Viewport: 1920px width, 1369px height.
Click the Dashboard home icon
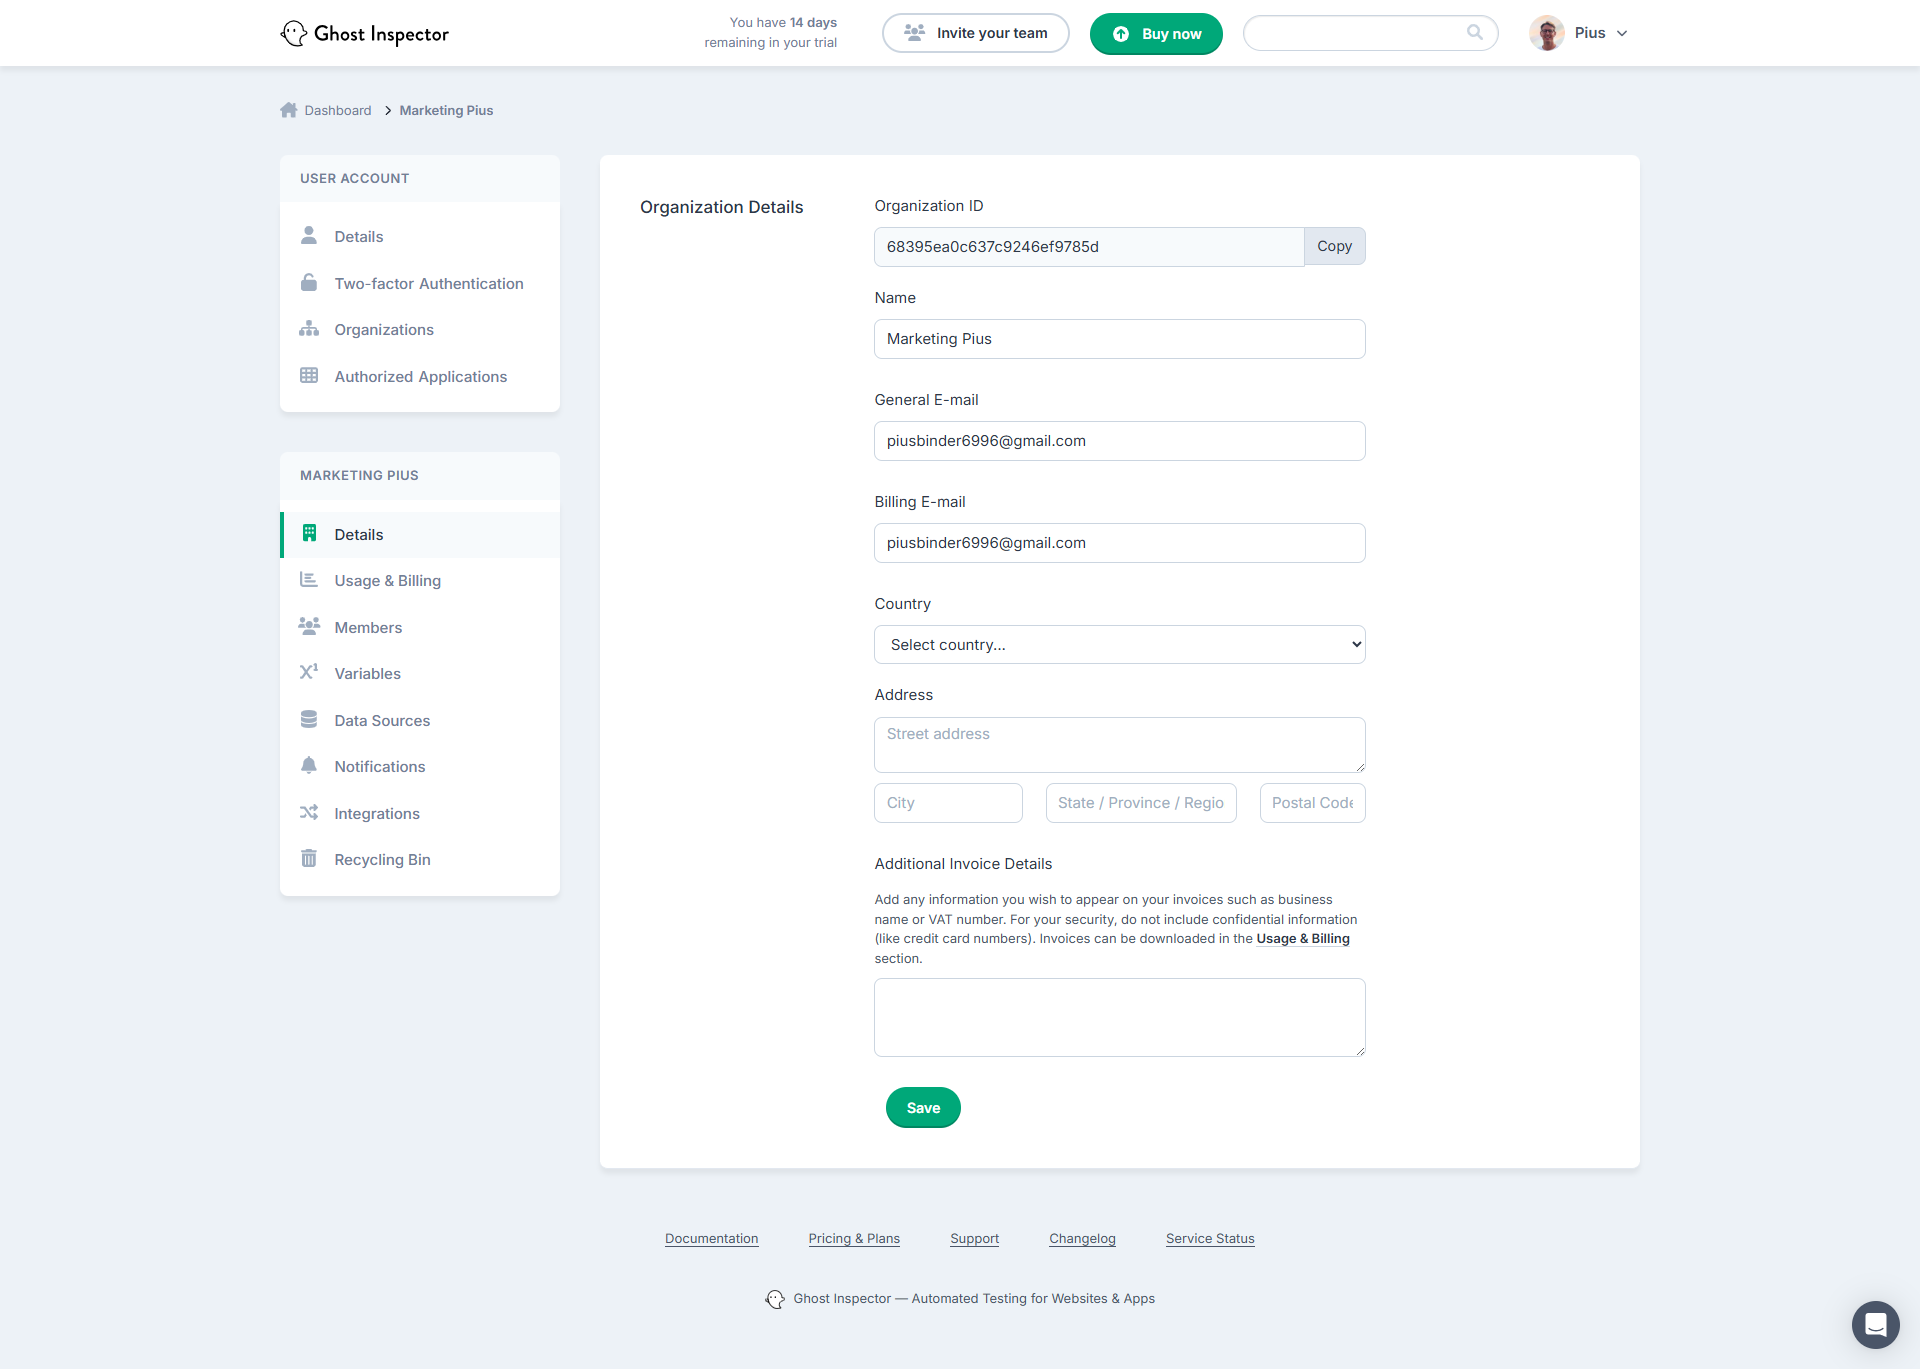pyautogui.click(x=289, y=110)
